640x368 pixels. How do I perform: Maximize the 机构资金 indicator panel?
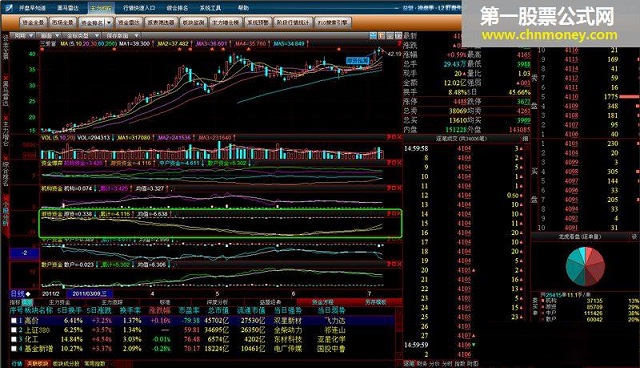[x=394, y=188]
